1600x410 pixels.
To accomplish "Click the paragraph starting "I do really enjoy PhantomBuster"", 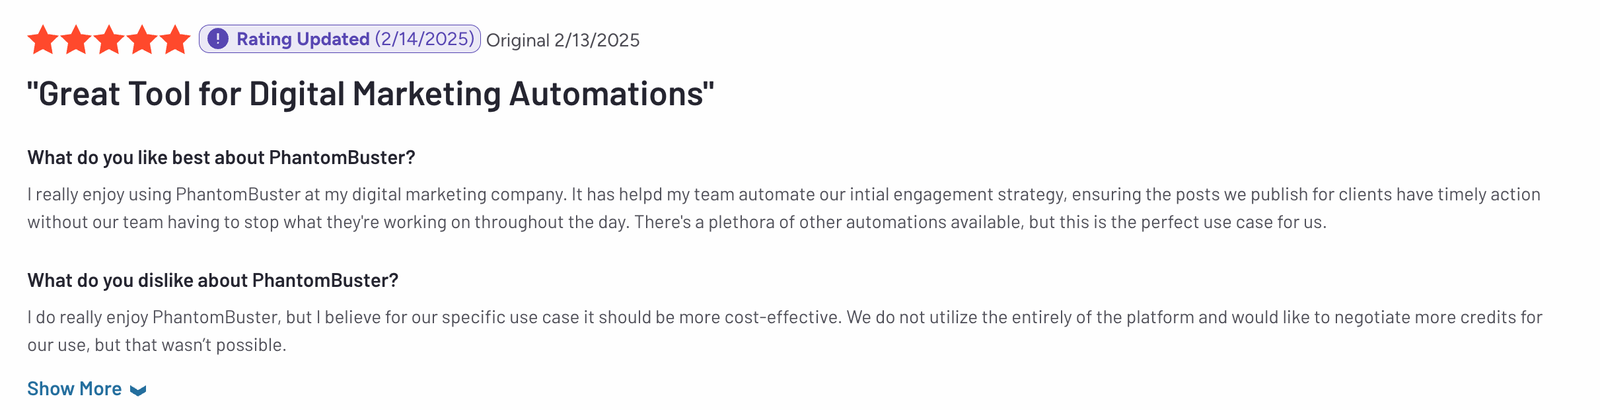I will coord(785,331).
